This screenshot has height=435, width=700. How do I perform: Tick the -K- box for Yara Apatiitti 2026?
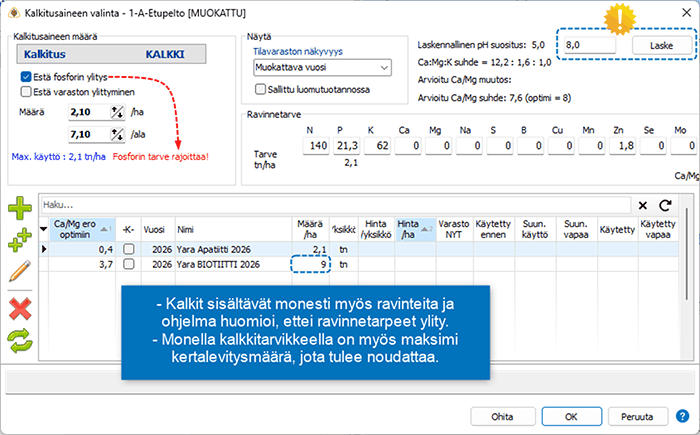tap(128, 248)
